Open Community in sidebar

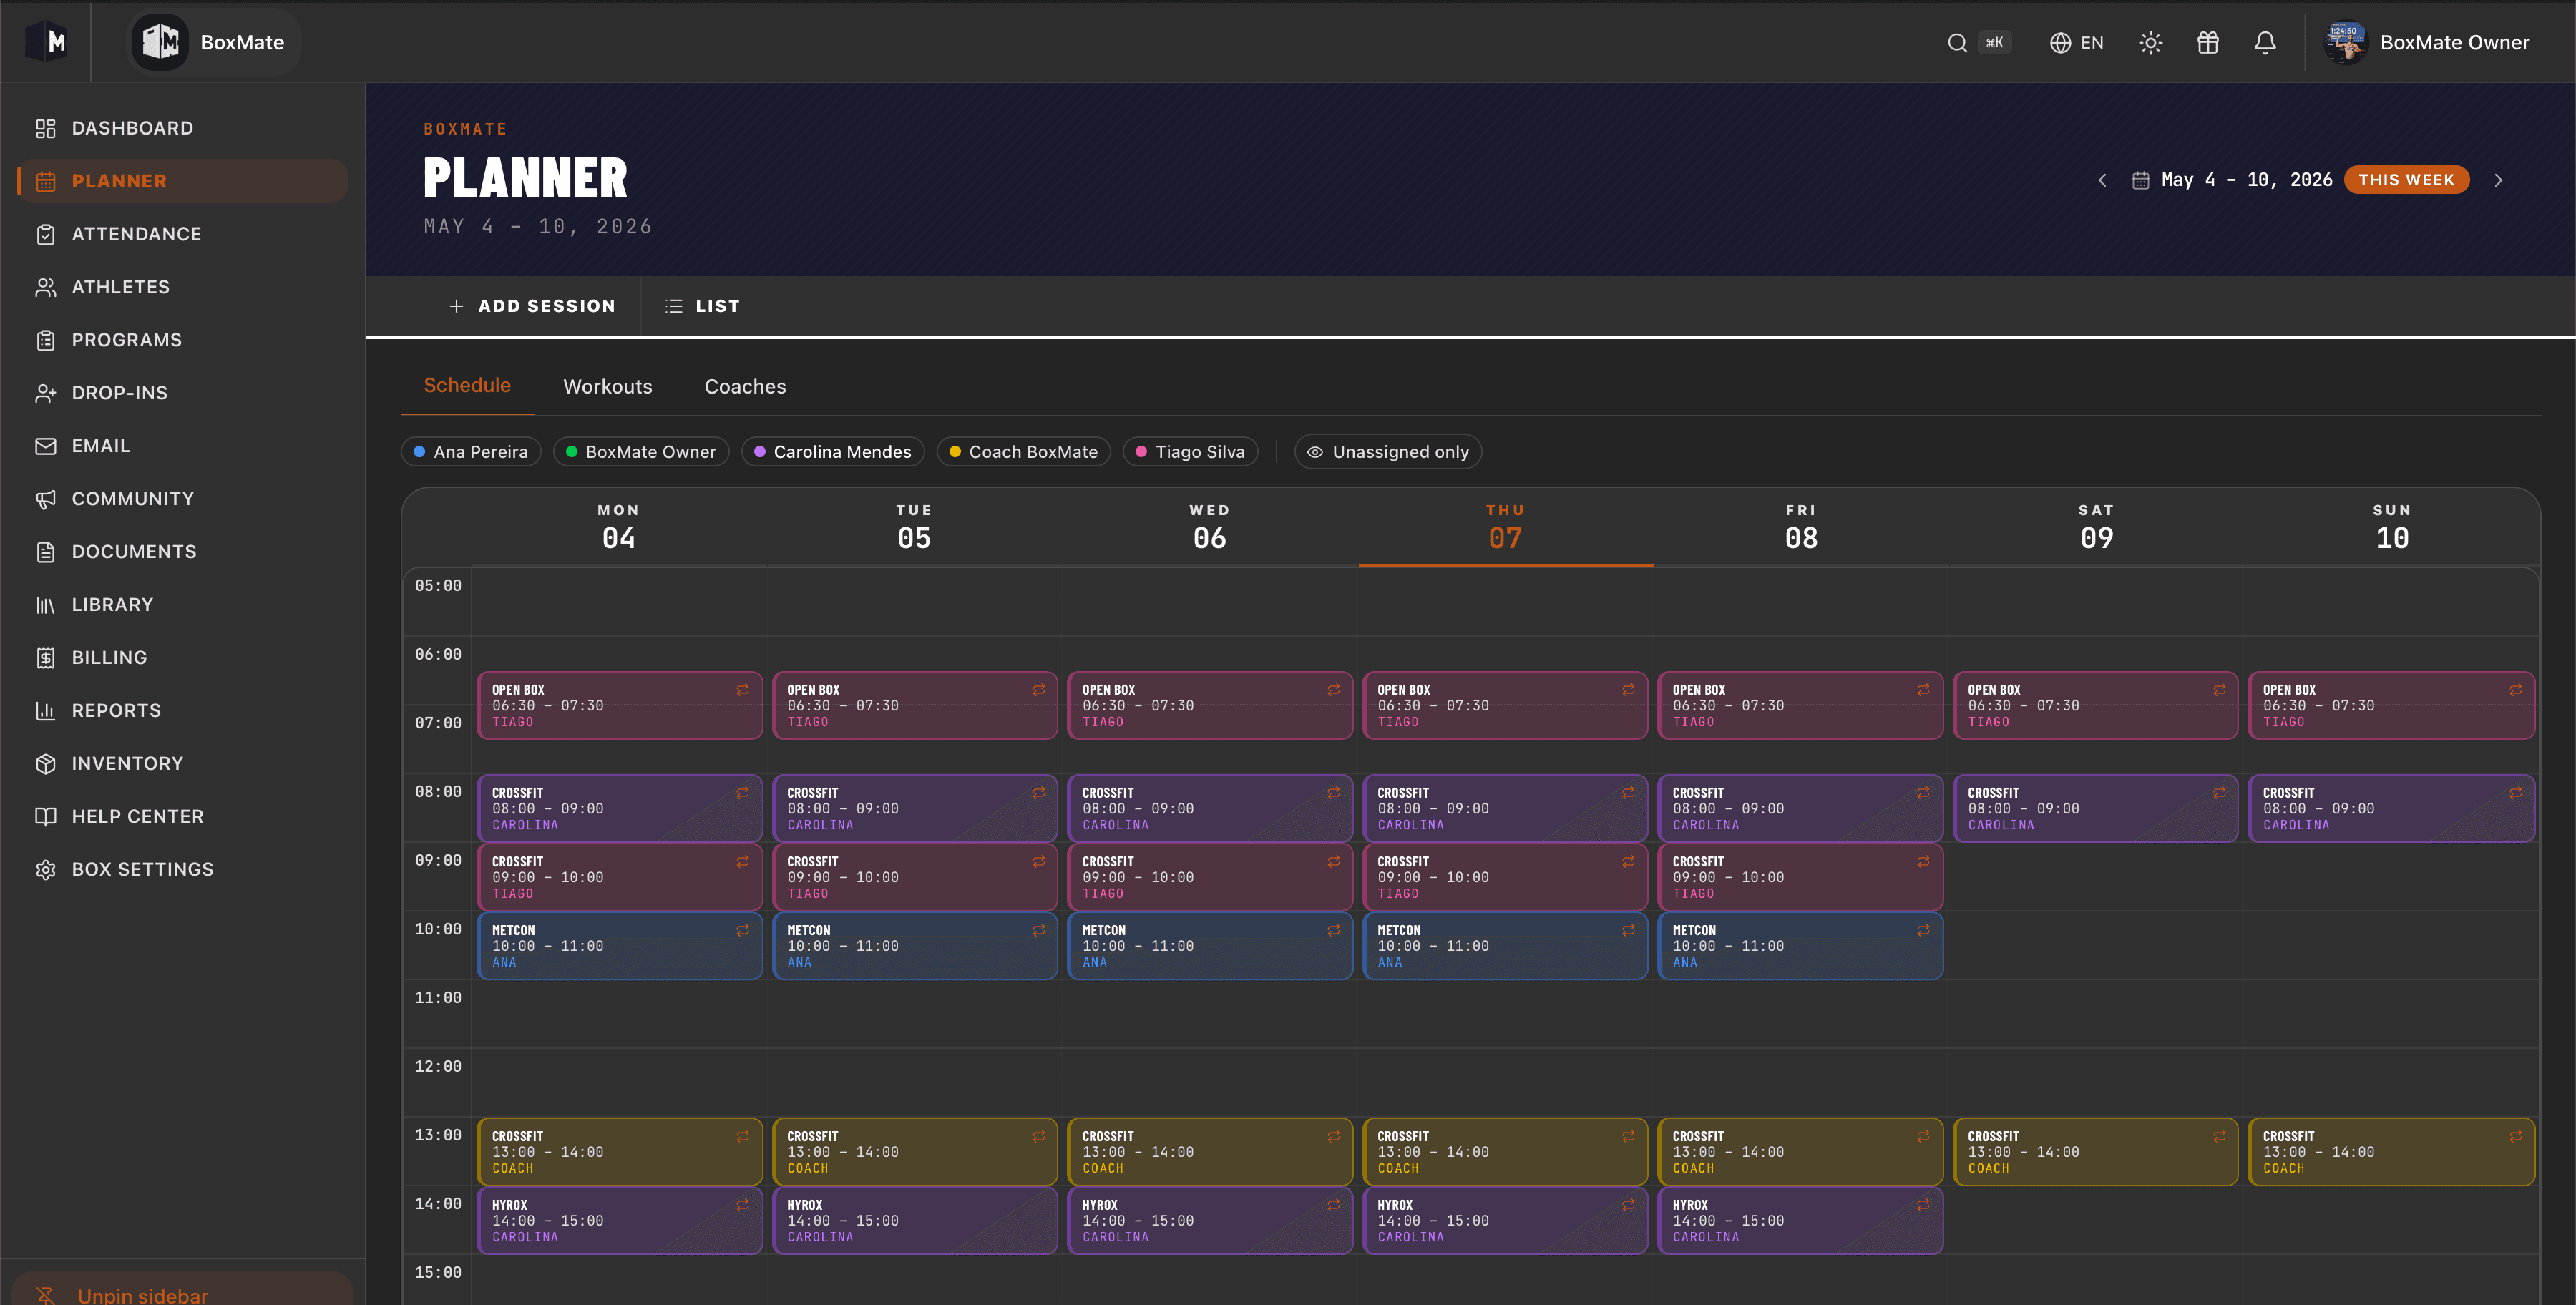tap(182, 499)
